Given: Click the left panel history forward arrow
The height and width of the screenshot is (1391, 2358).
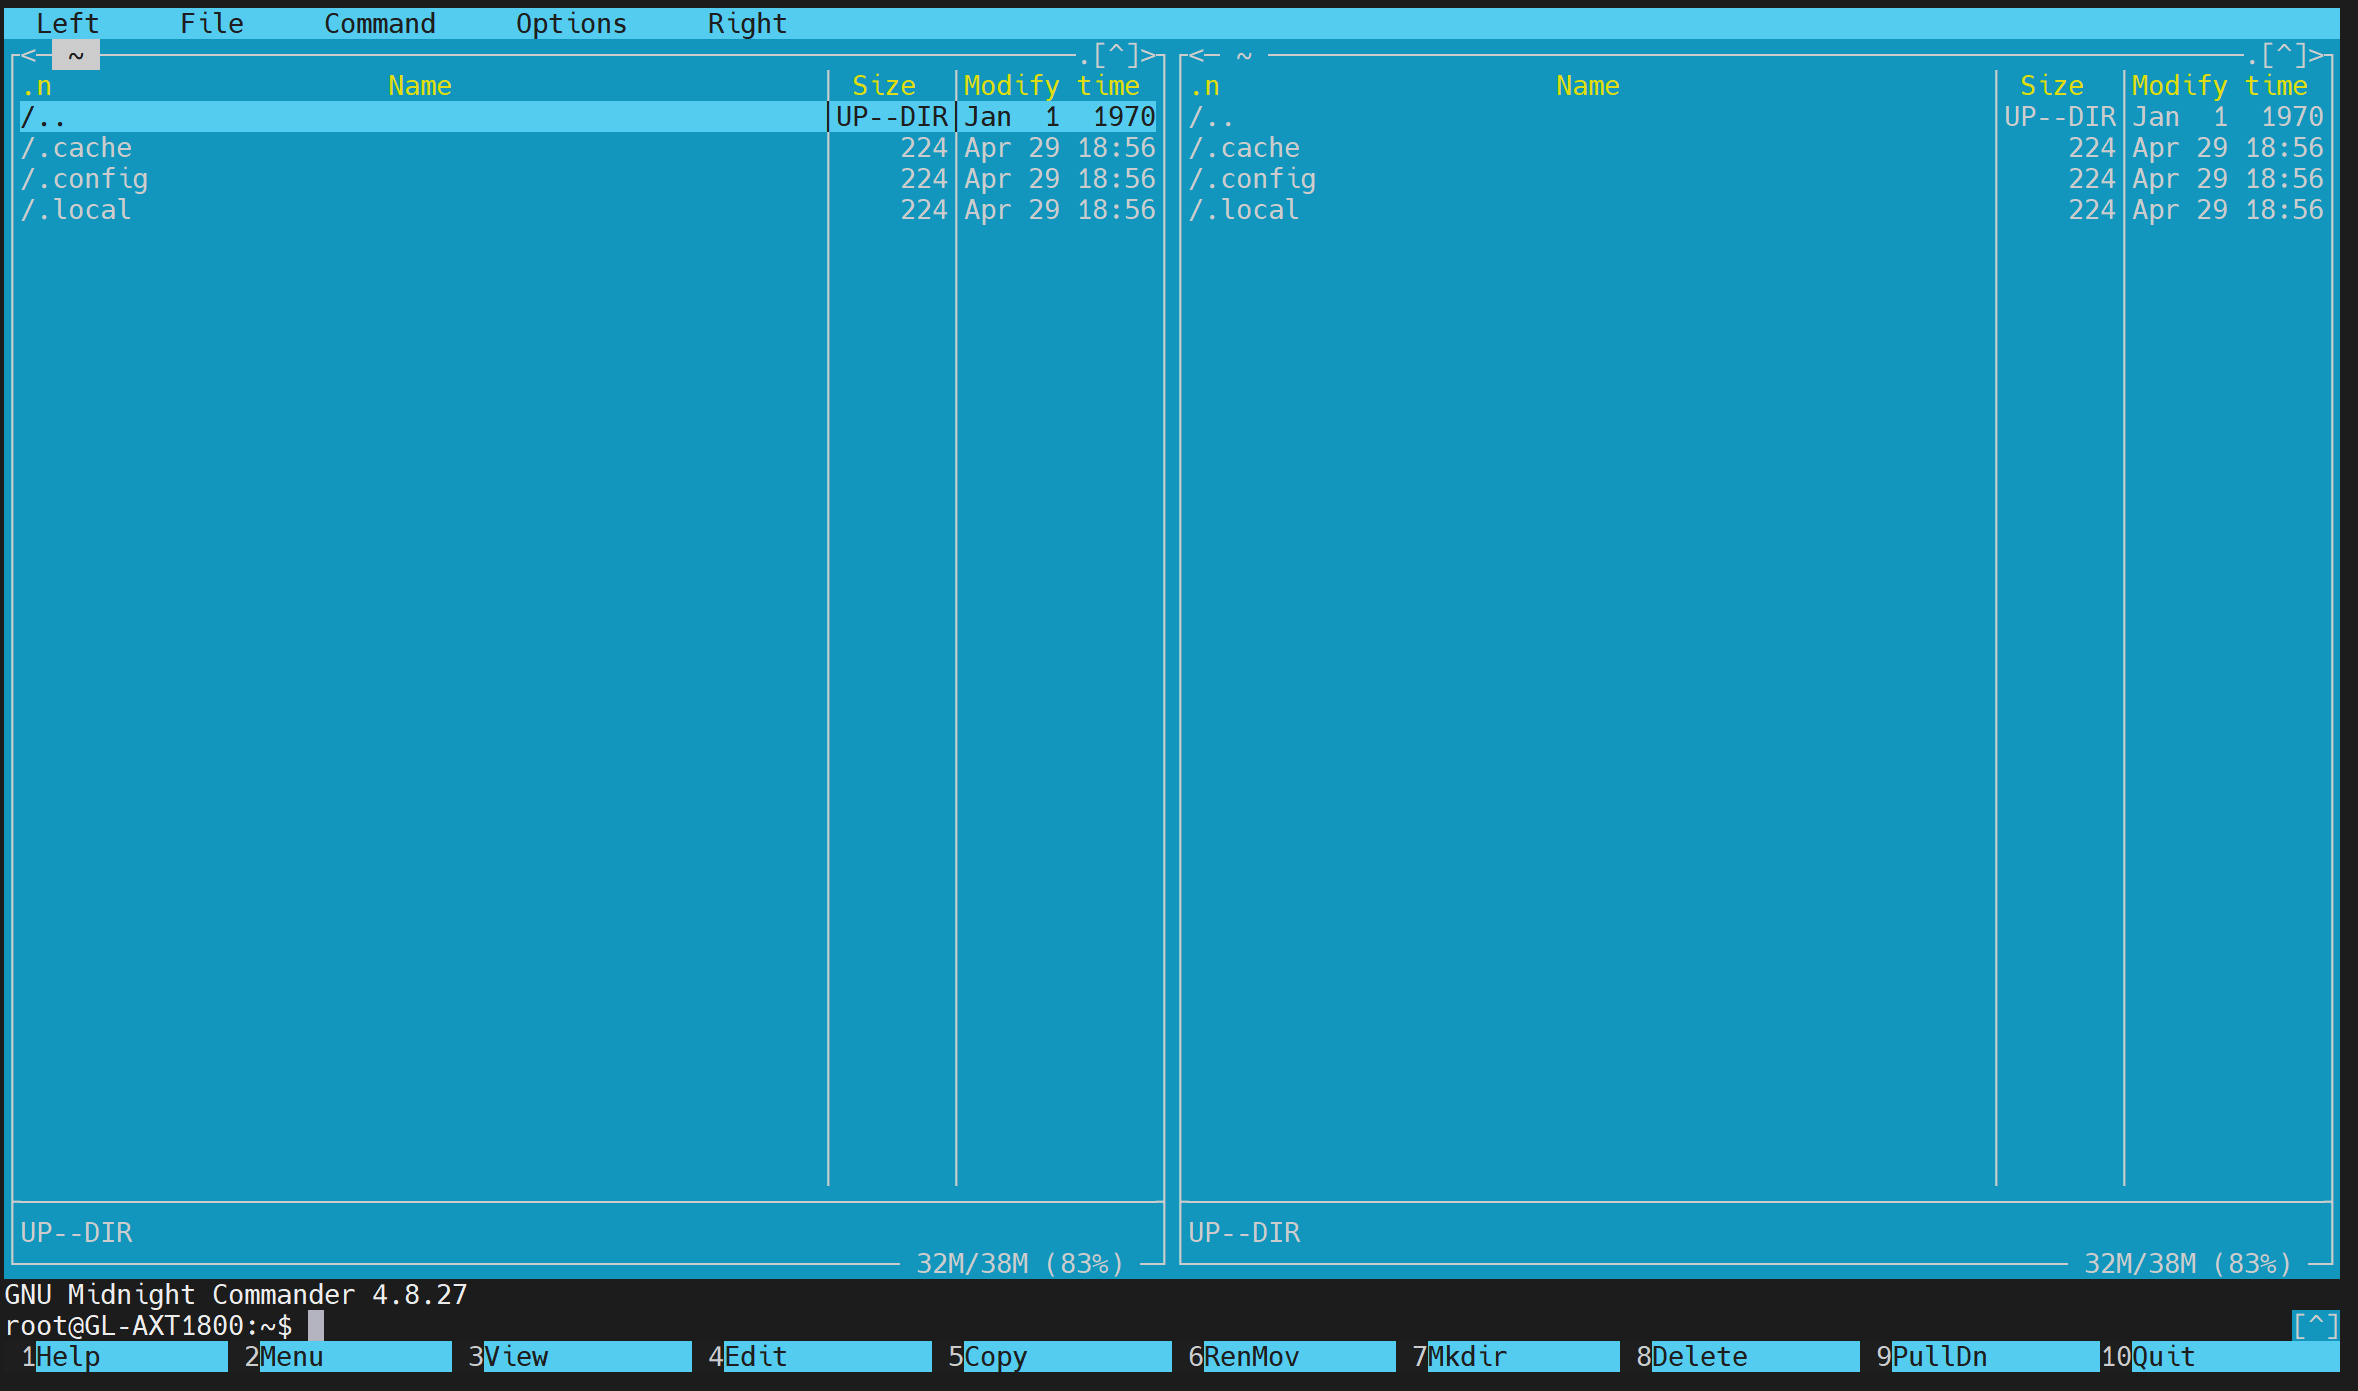Looking at the screenshot, I should 1148,55.
